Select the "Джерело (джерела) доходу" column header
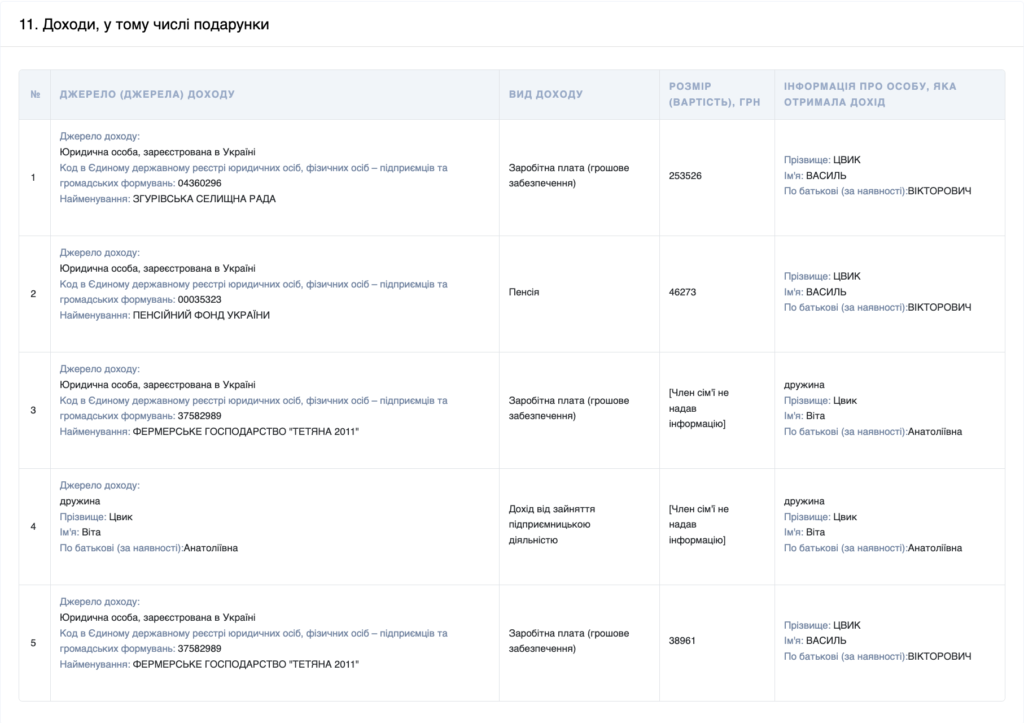The image size is (1024, 723). click(147, 94)
